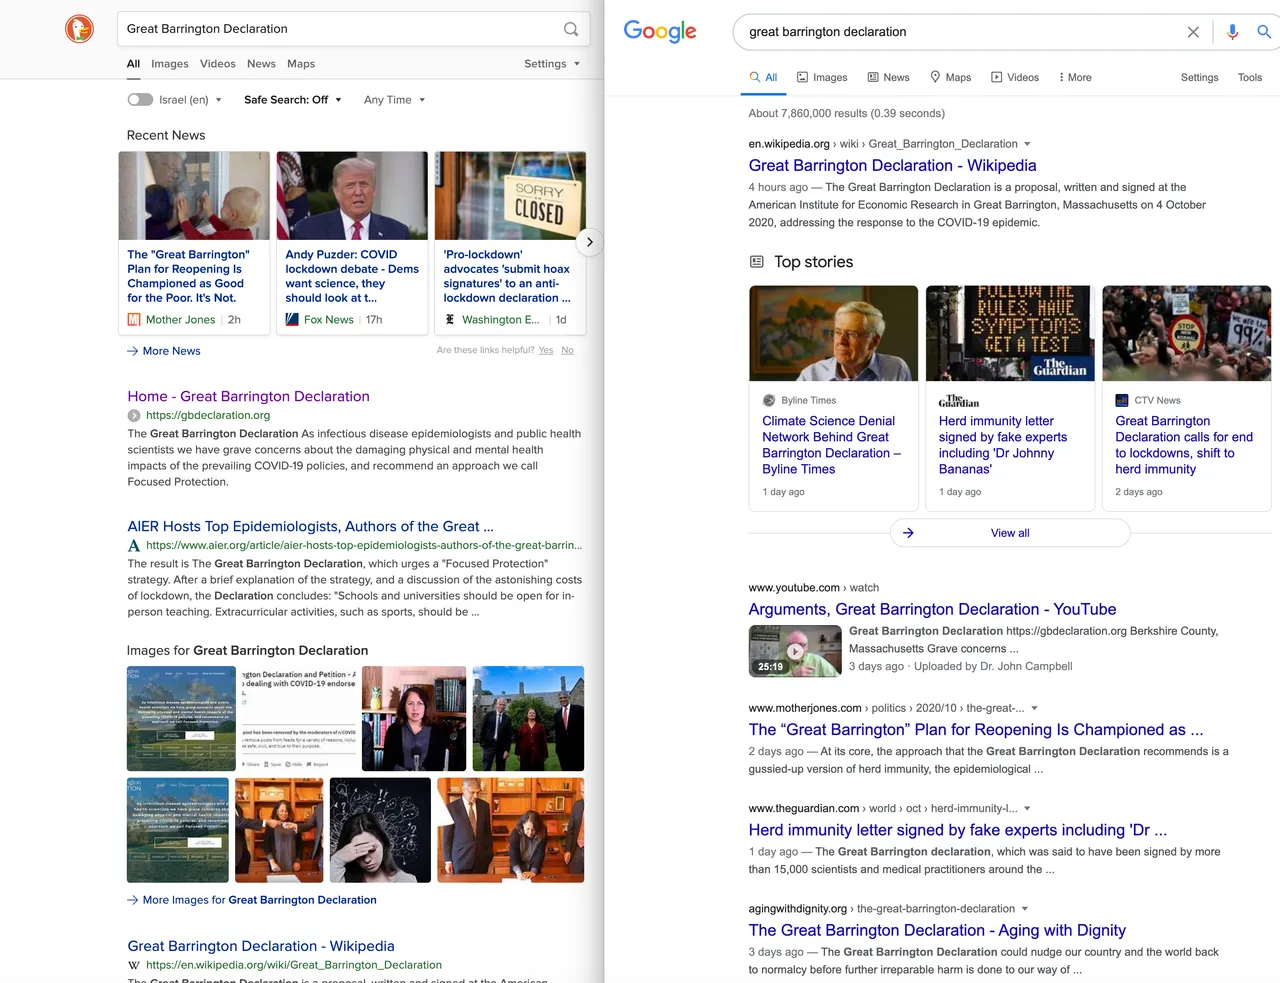The image size is (1280, 983).
Task: Open the stressed woman scribble image thumbnail
Action: tap(380, 831)
